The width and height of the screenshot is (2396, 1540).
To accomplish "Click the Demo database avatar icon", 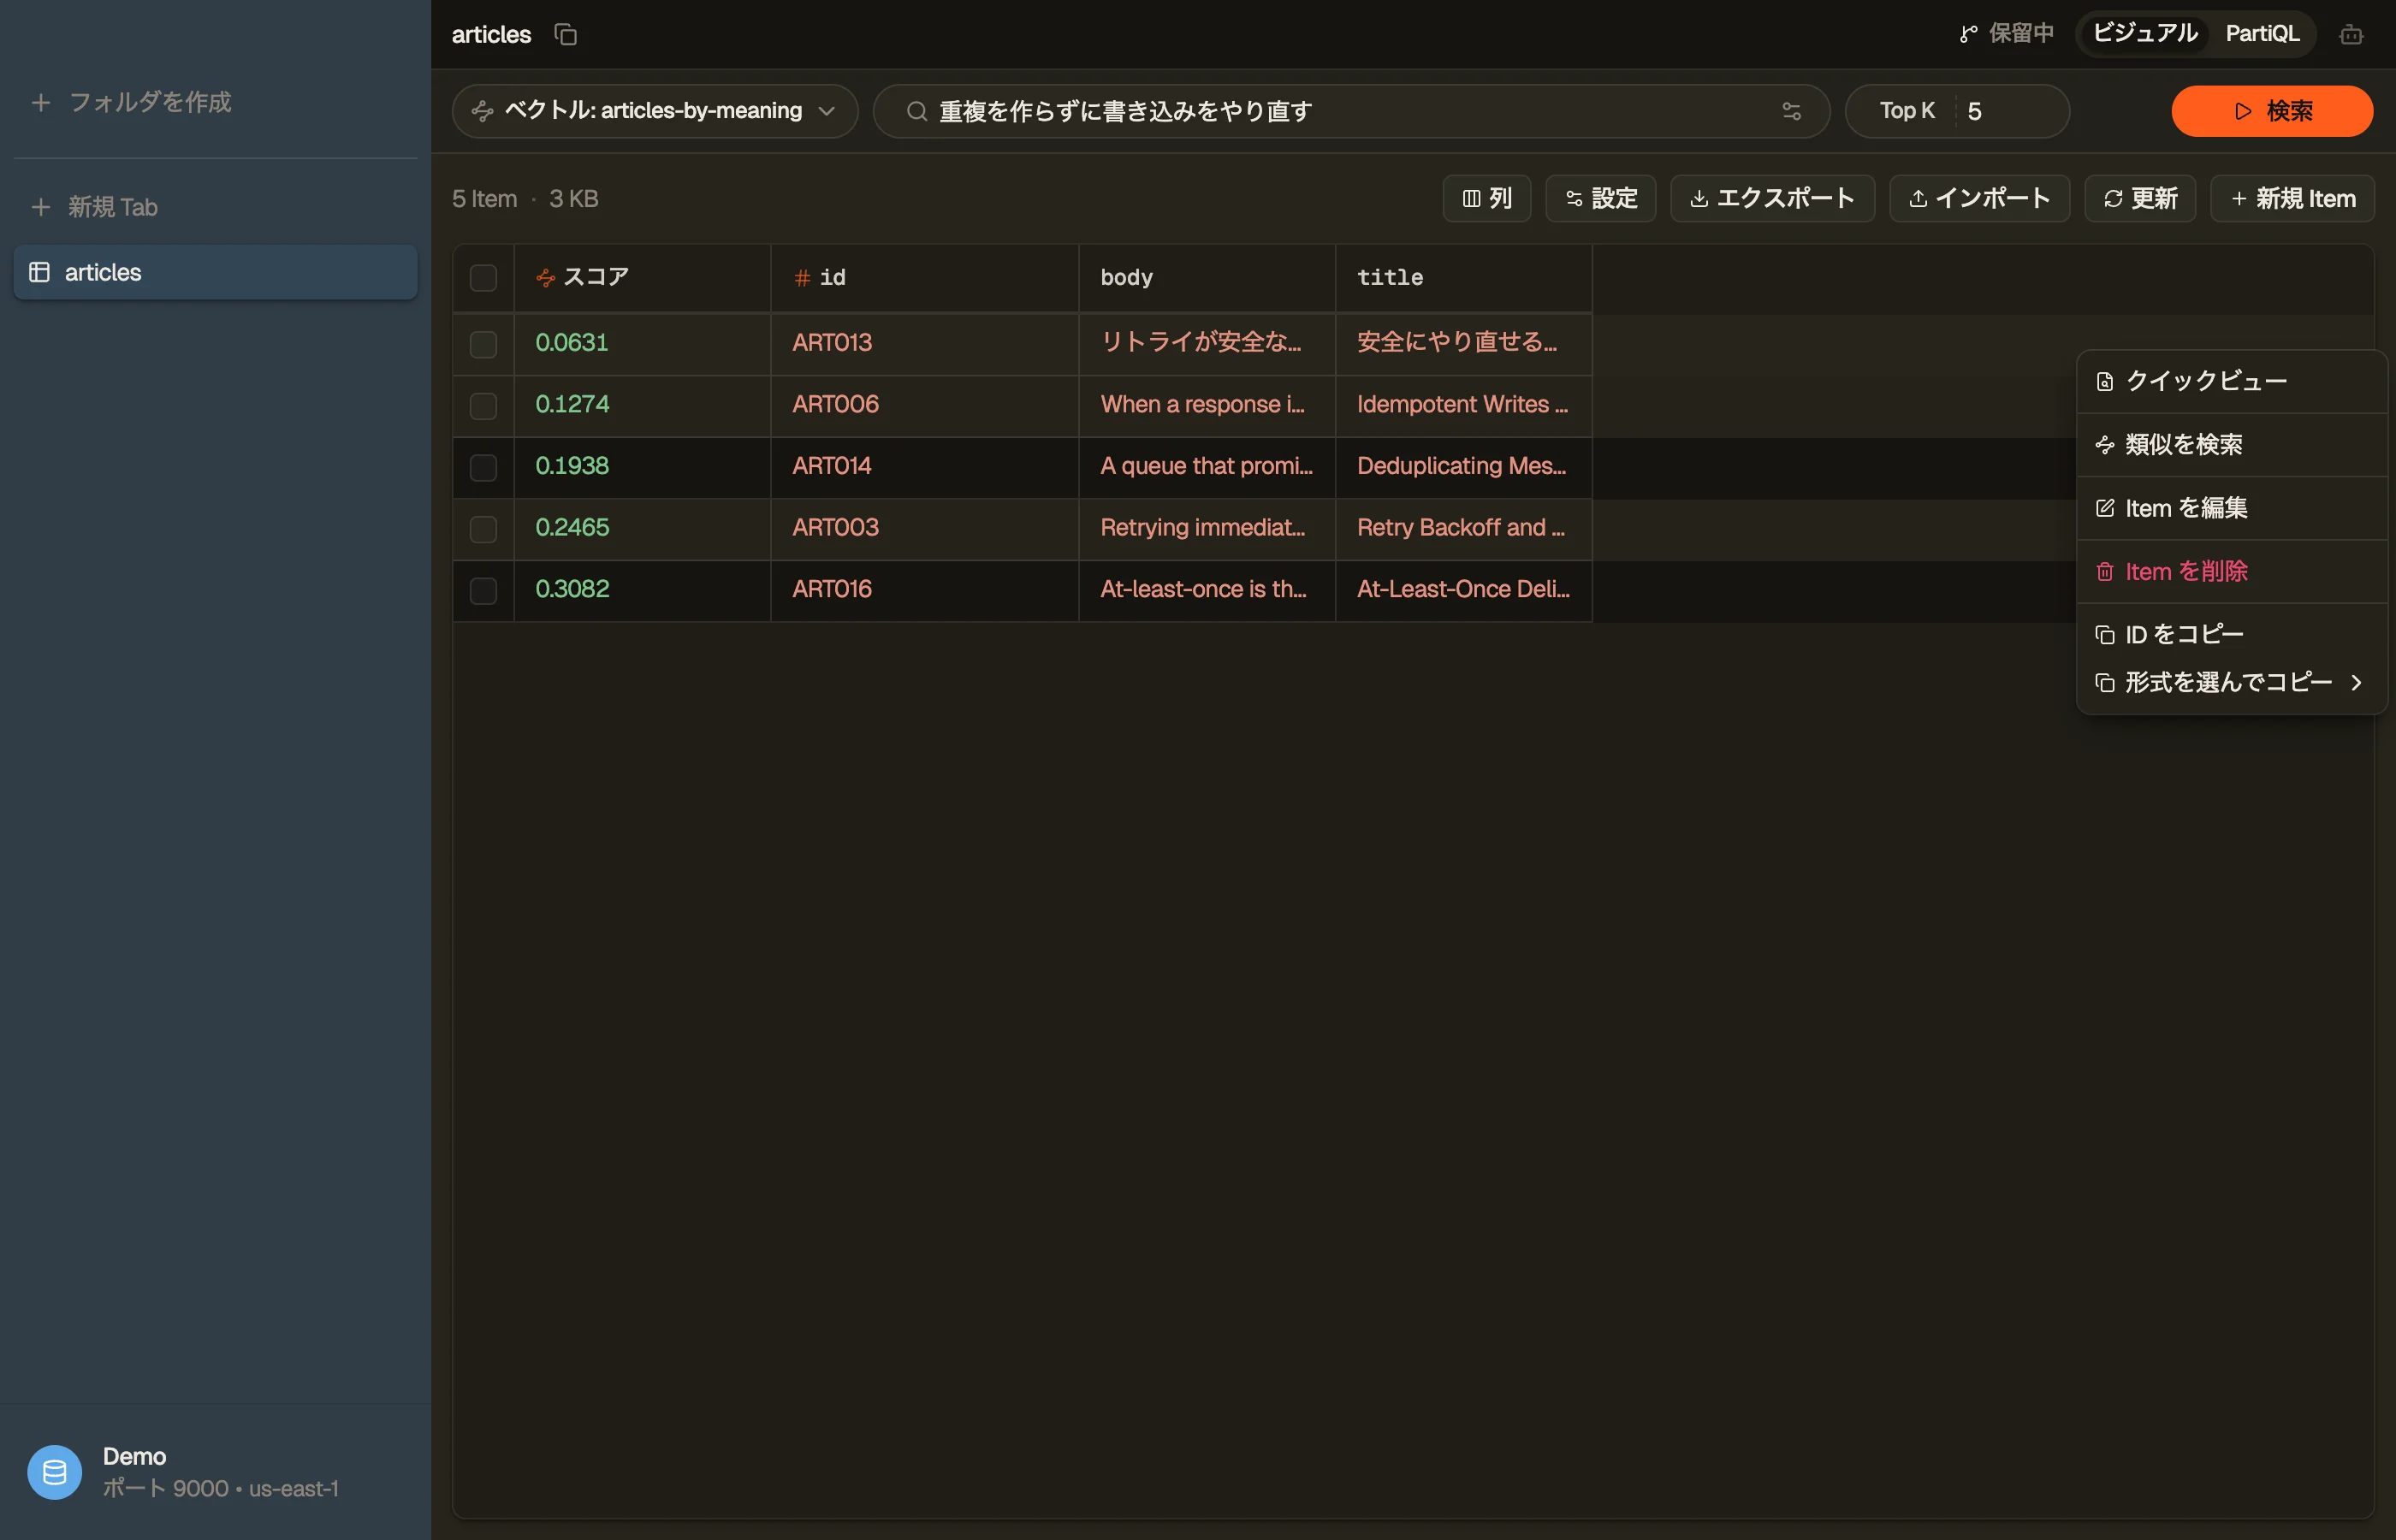I will [54, 1472].
